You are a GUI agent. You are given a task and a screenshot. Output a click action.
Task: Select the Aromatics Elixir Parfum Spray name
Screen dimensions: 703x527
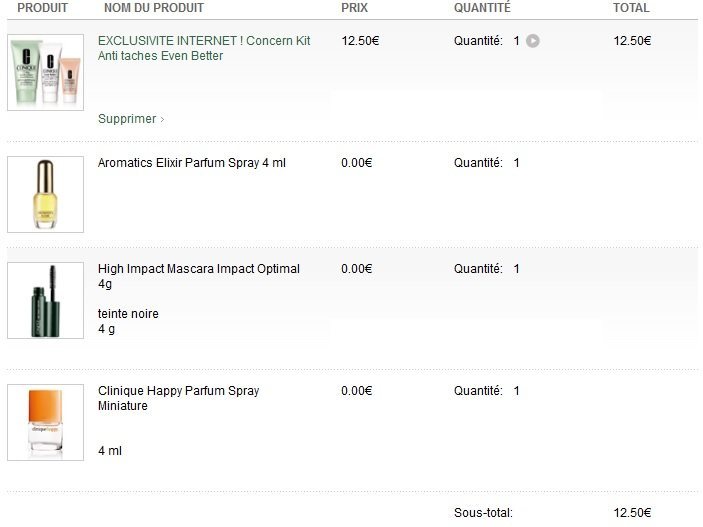click(191, 163)
